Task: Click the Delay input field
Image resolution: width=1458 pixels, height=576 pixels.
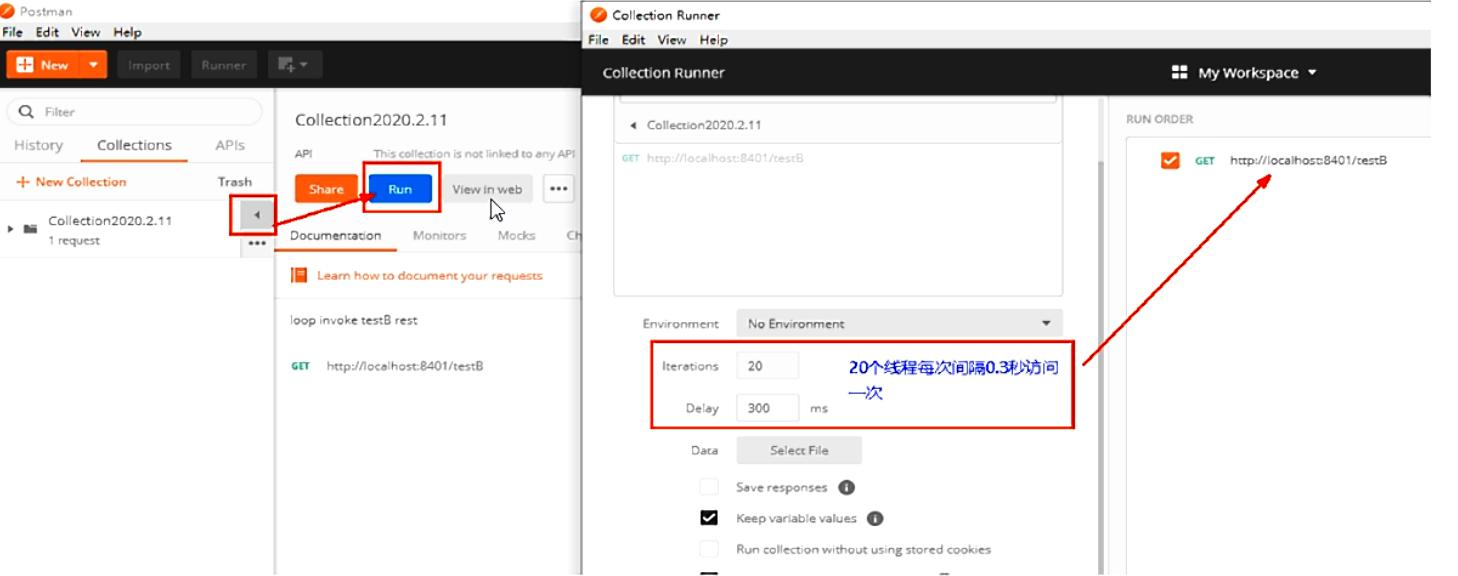Action: click(x=767, y=408)
